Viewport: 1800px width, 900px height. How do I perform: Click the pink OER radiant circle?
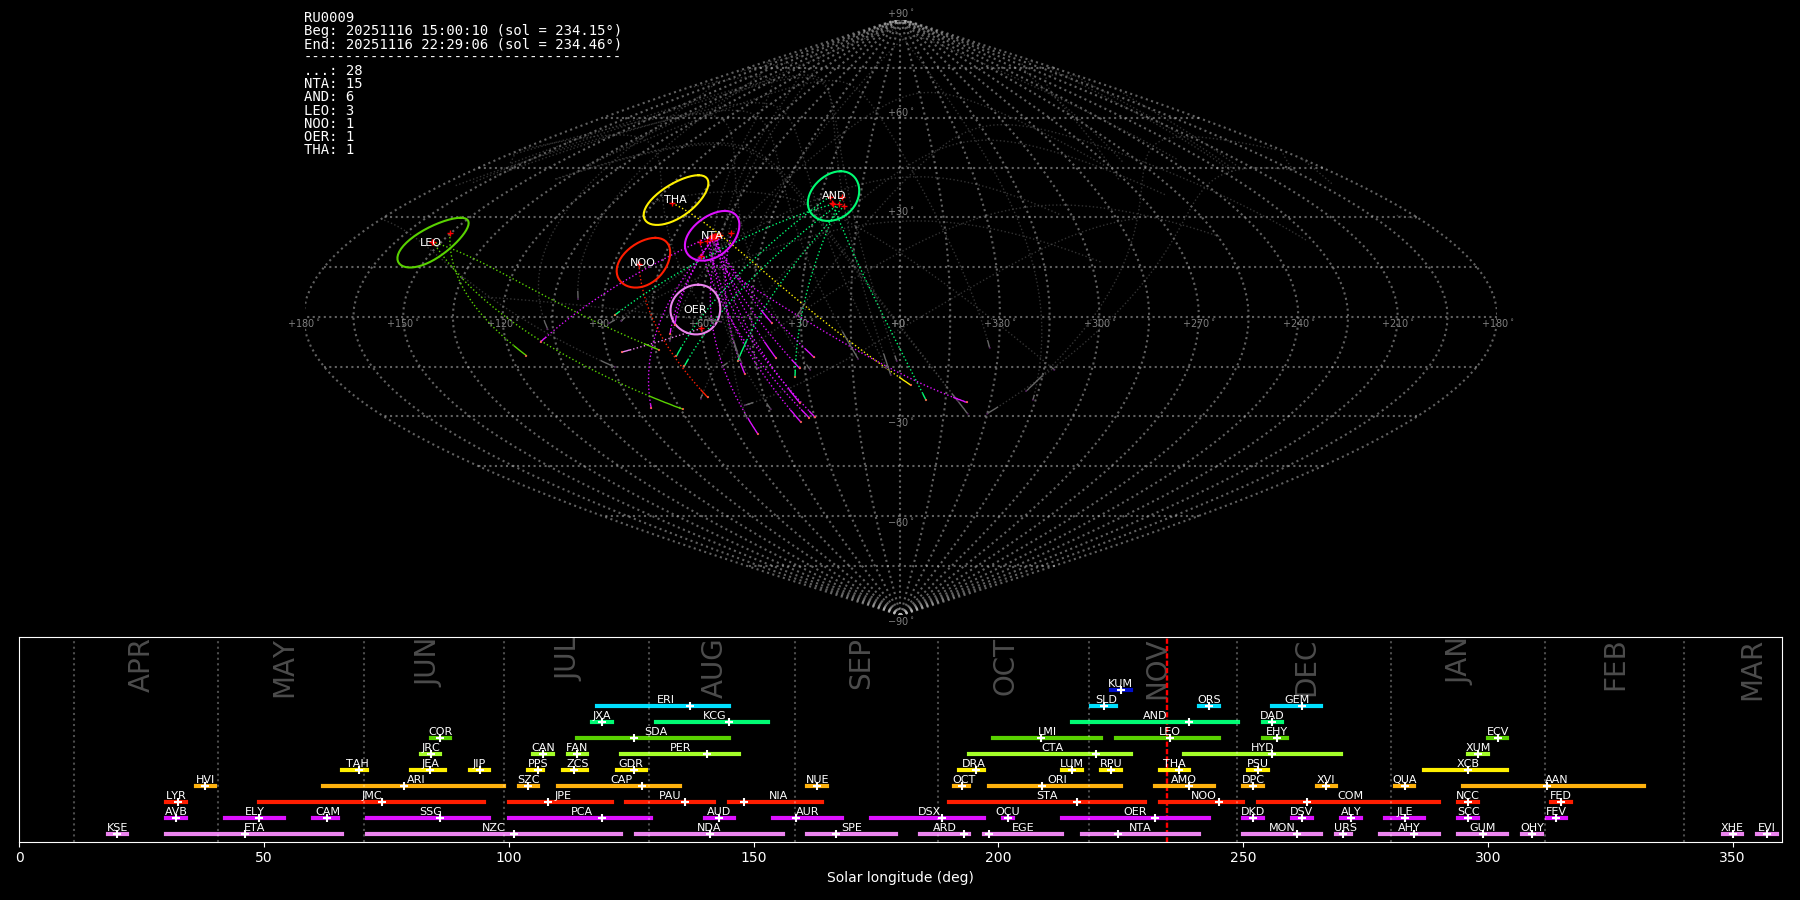tap(695, 309)
